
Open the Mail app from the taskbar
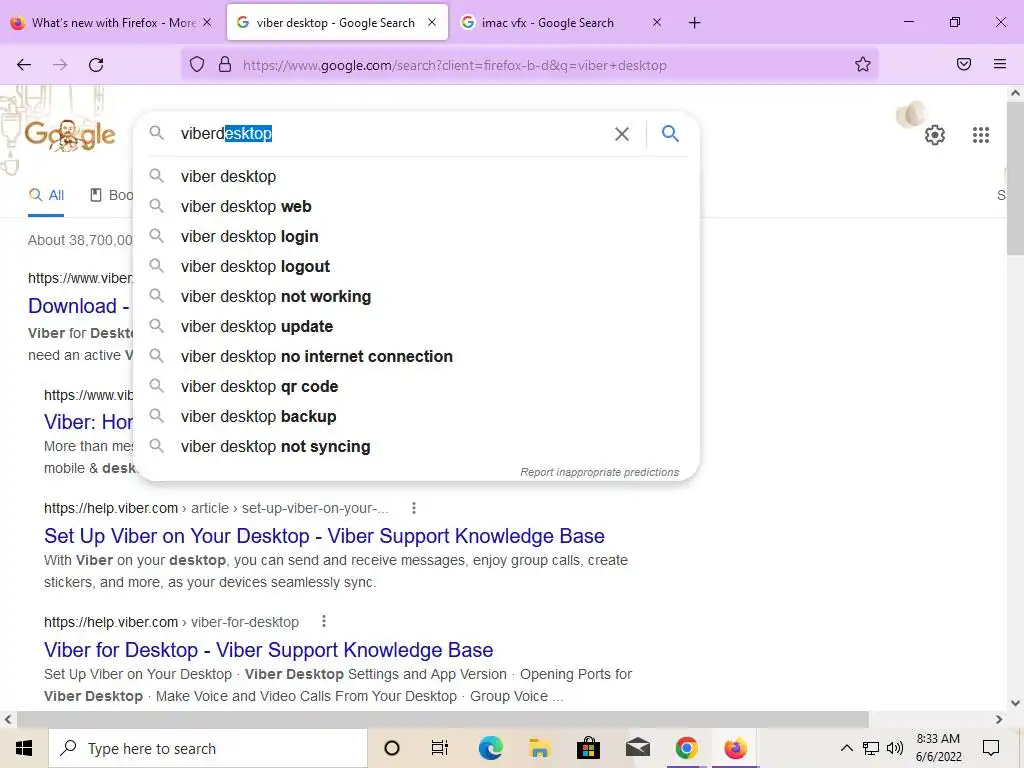click(637, 748)
